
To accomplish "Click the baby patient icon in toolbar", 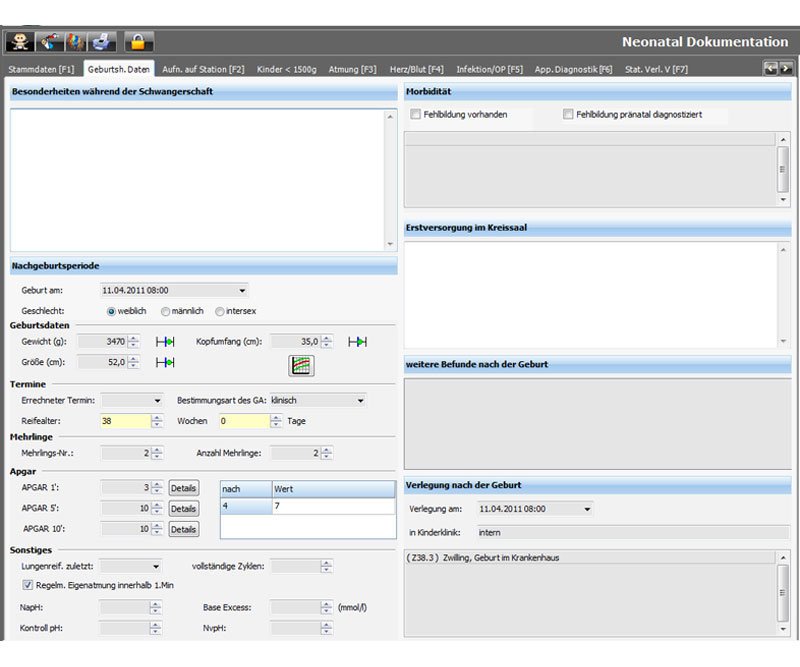I will click(20, 42).
